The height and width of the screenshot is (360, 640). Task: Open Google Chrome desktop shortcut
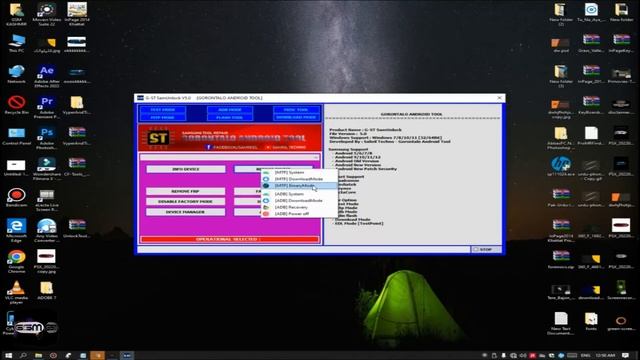(16, 261)
